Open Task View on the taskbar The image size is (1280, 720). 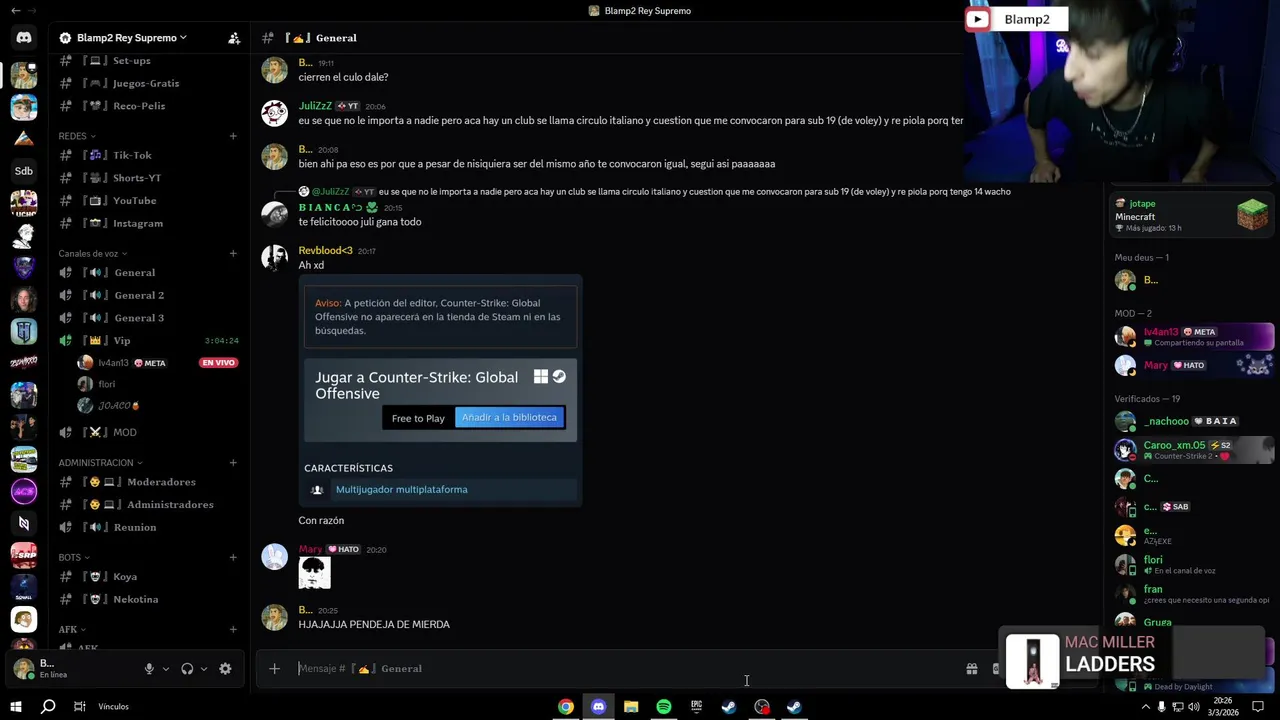tap(79, 707)
